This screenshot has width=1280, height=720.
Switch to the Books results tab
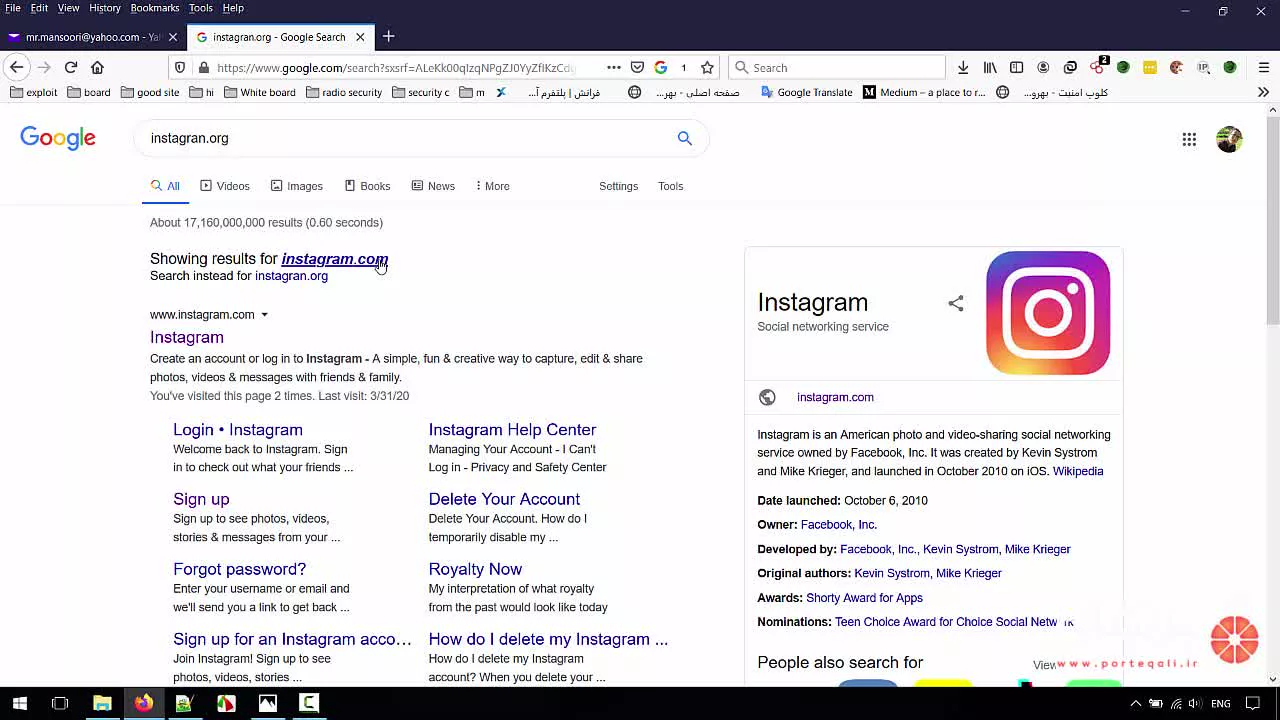coord(367,186)
